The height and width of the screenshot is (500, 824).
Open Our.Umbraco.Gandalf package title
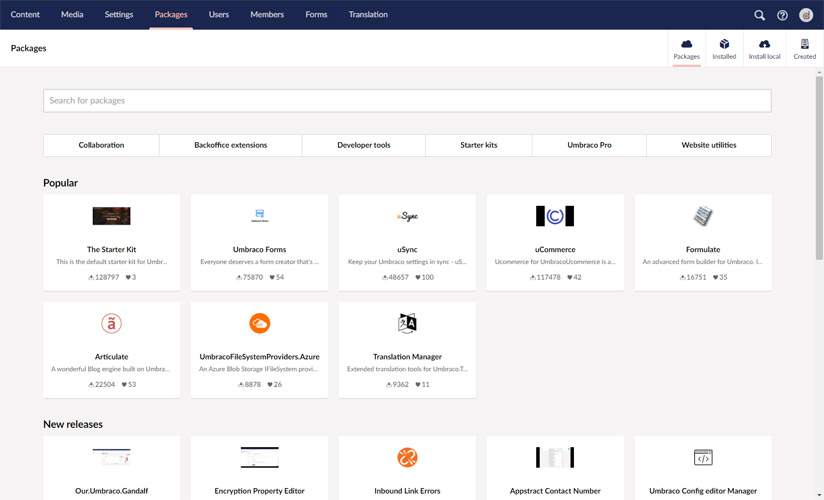point(111,491)
